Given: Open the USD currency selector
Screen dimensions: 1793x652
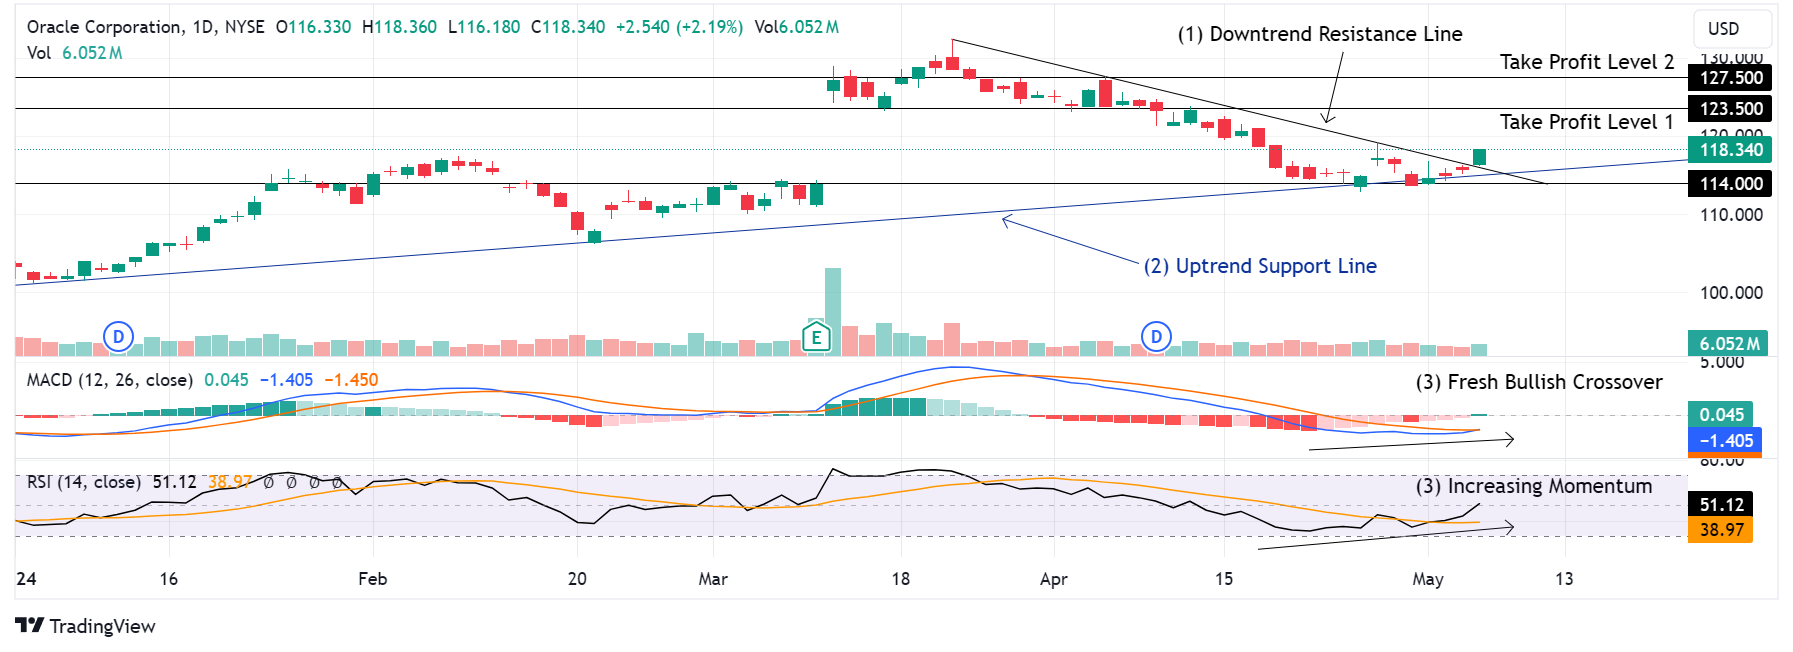Looking at the screenshot, I should tap(1732, 28).
